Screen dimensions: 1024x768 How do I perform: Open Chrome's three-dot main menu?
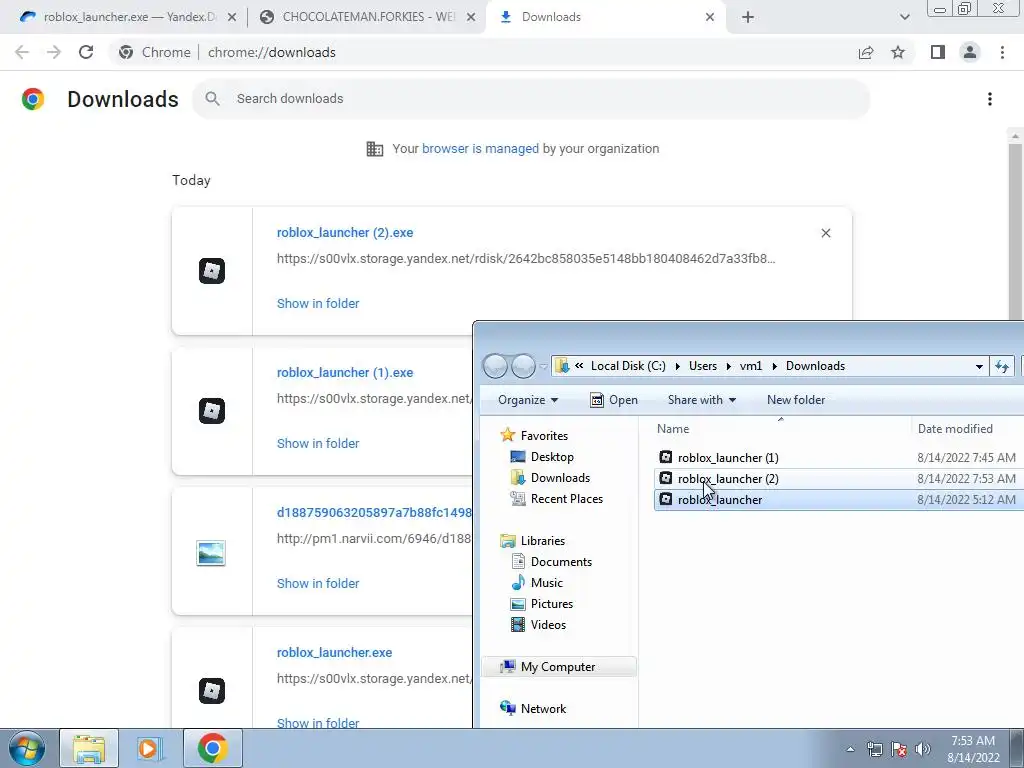tap(1002, 52)
